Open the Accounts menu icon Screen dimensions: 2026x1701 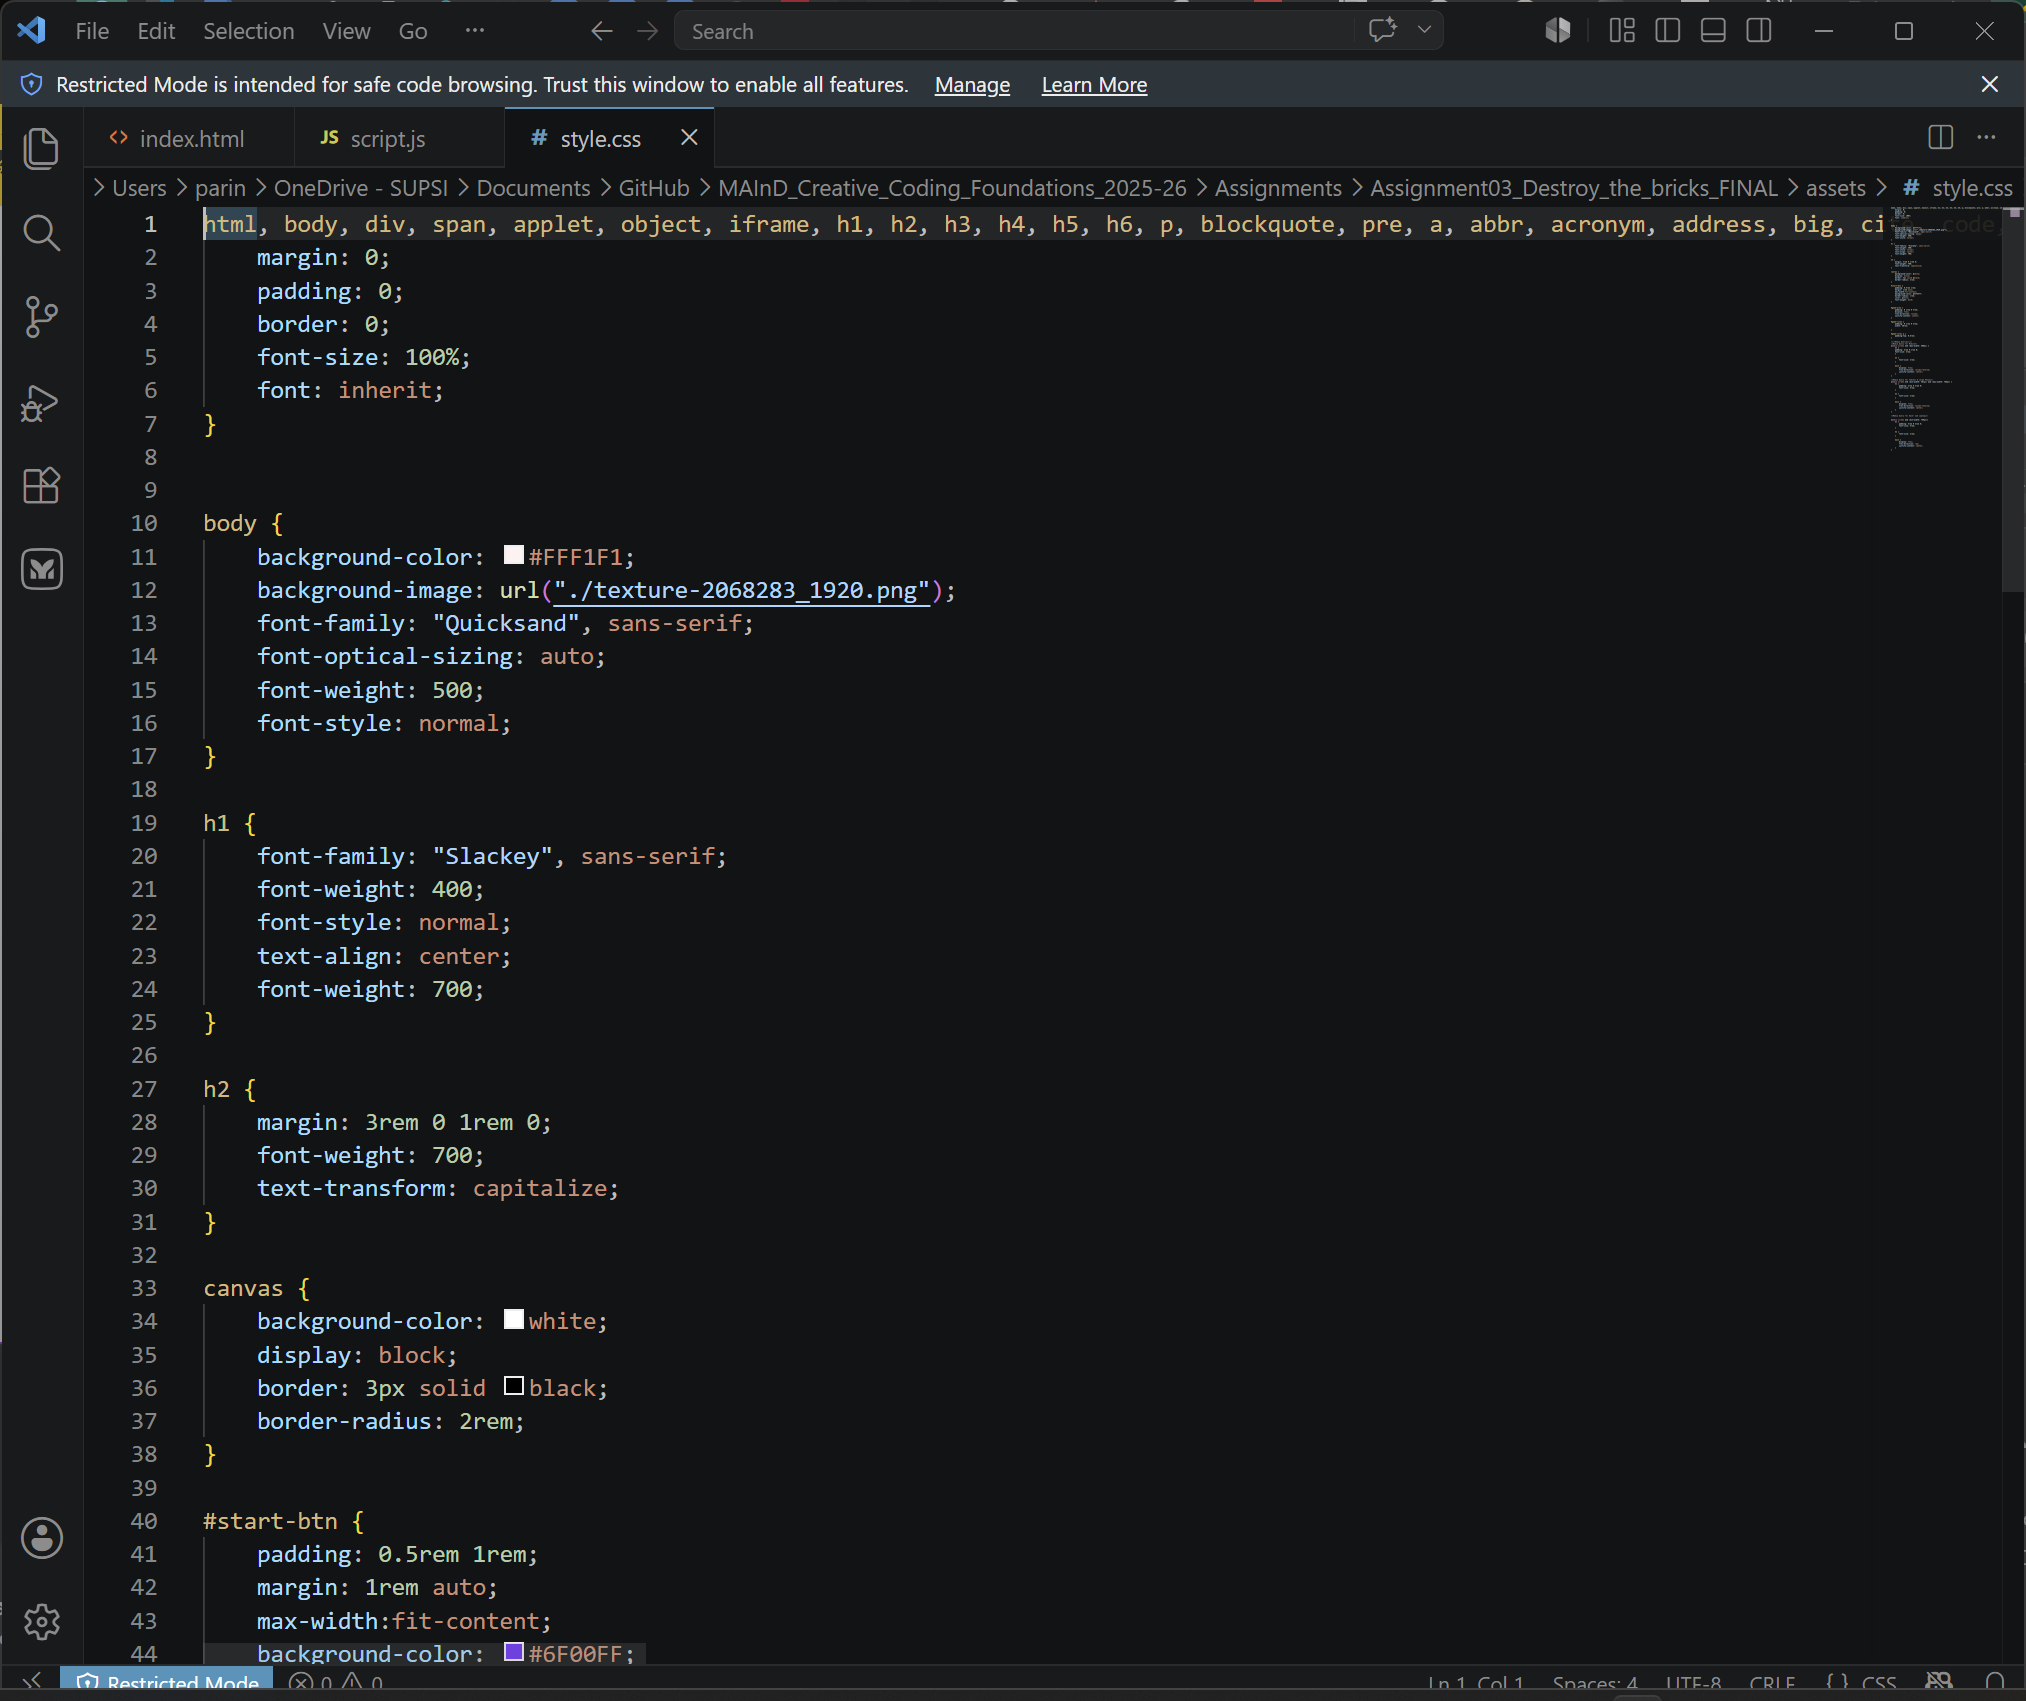(x=41, y=1538)
